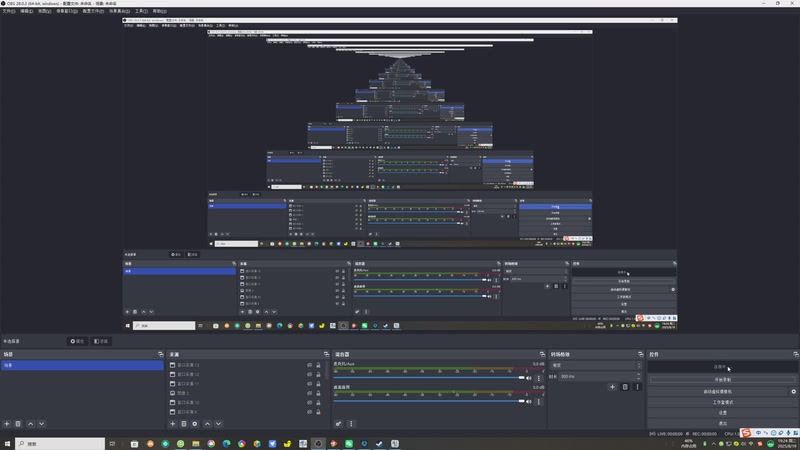Screen dimensions: 800x450
Task: Click 退出 exit button in Controls
Action: coord(722,423)
